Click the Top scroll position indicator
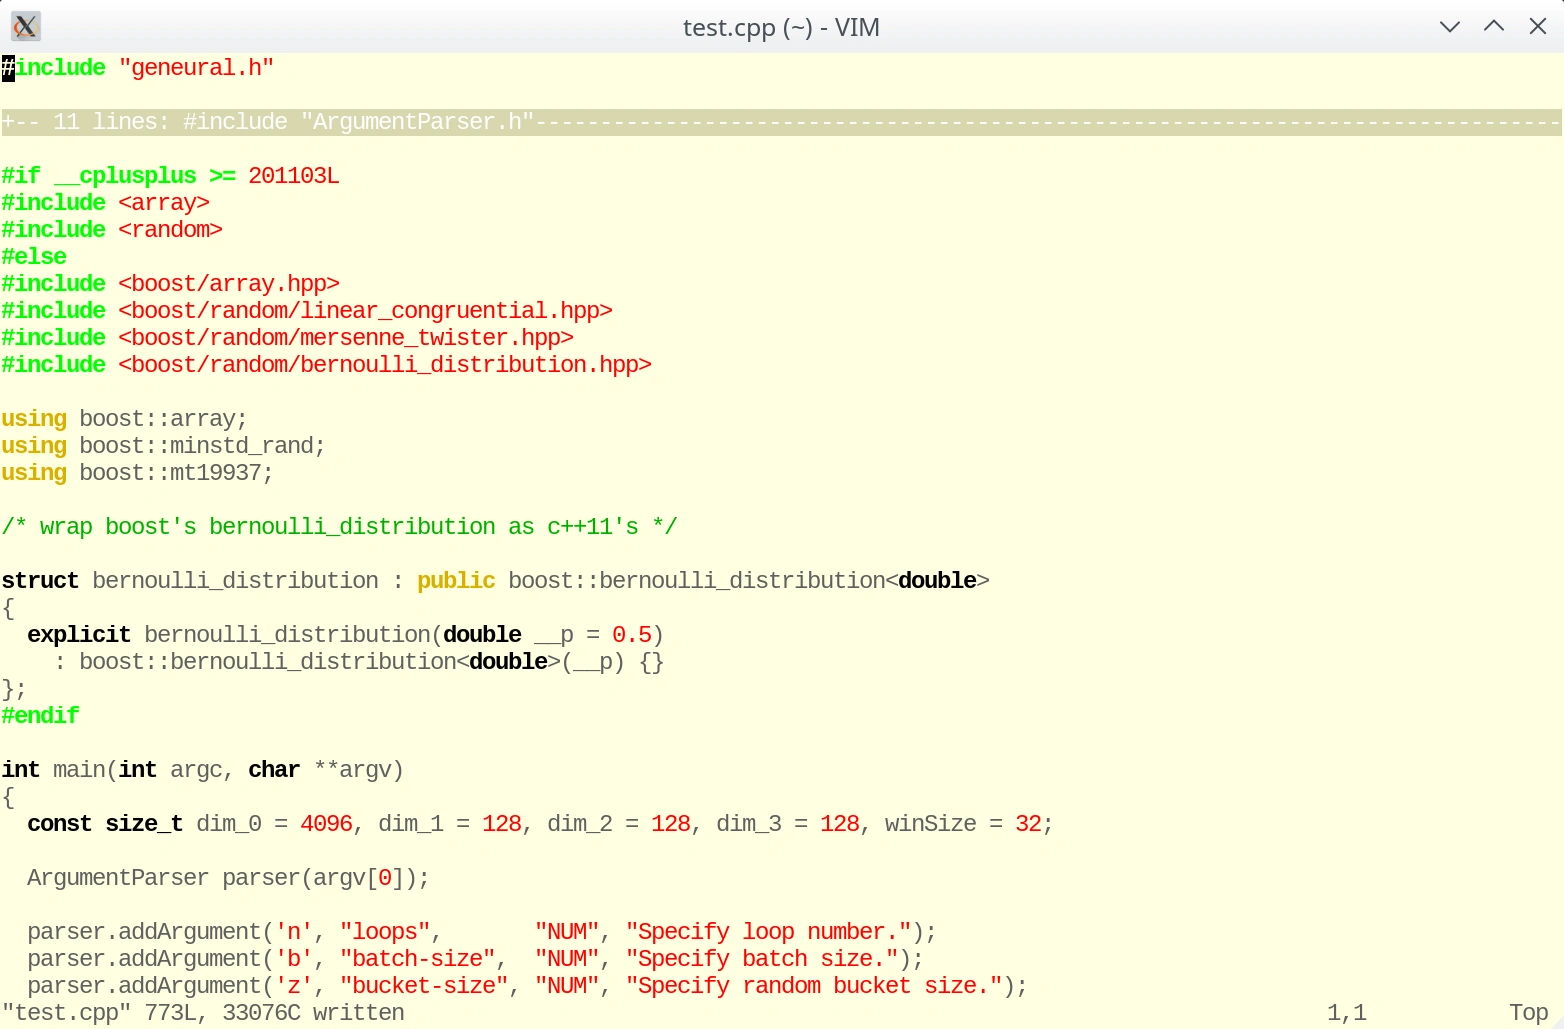 (1529, 1013)
